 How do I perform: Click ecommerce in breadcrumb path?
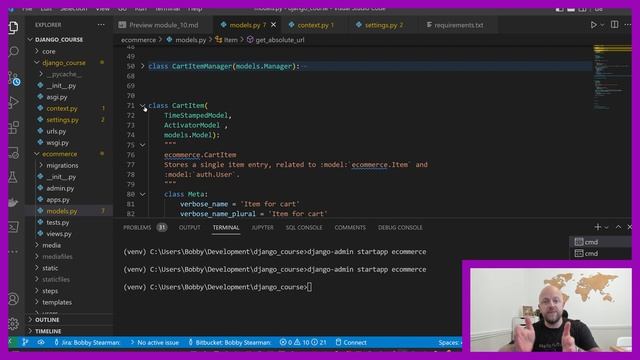pyautogui.click(x=138, y=40)
